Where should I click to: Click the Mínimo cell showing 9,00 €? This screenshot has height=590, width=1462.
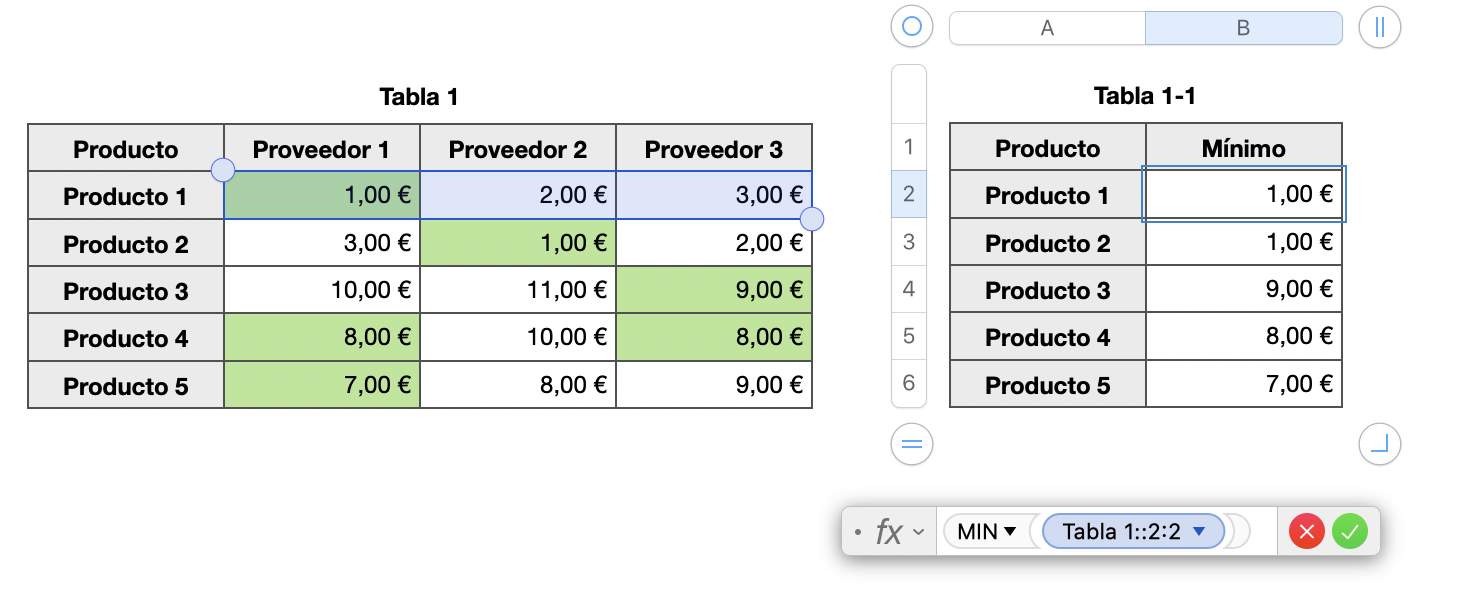[x=1244, y=290]
